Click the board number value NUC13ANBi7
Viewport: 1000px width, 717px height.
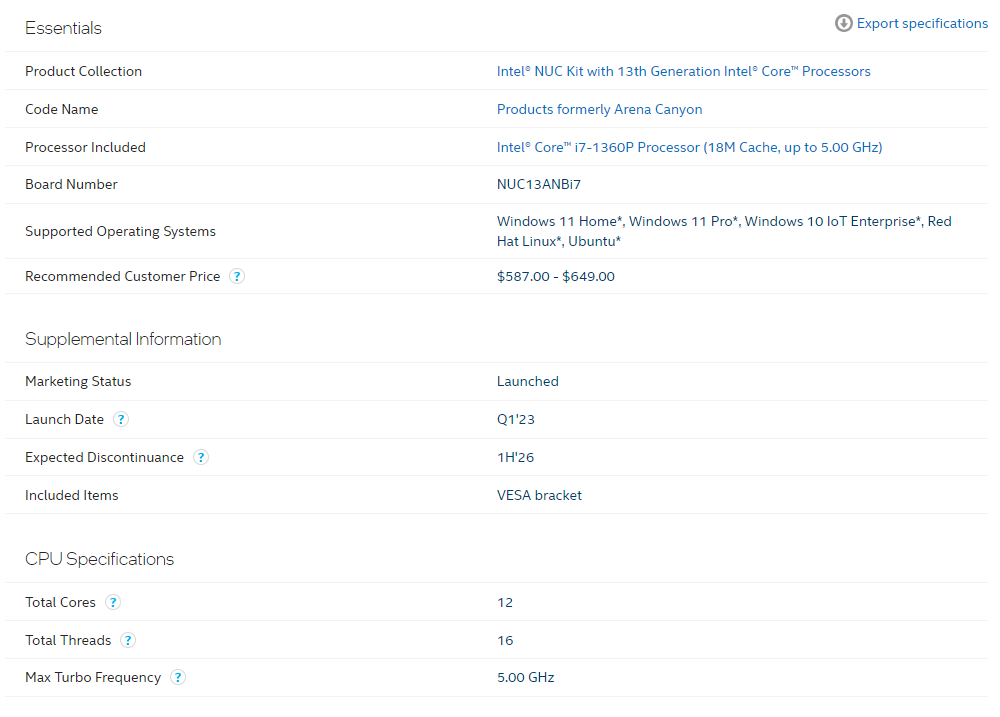pos(539,185)
